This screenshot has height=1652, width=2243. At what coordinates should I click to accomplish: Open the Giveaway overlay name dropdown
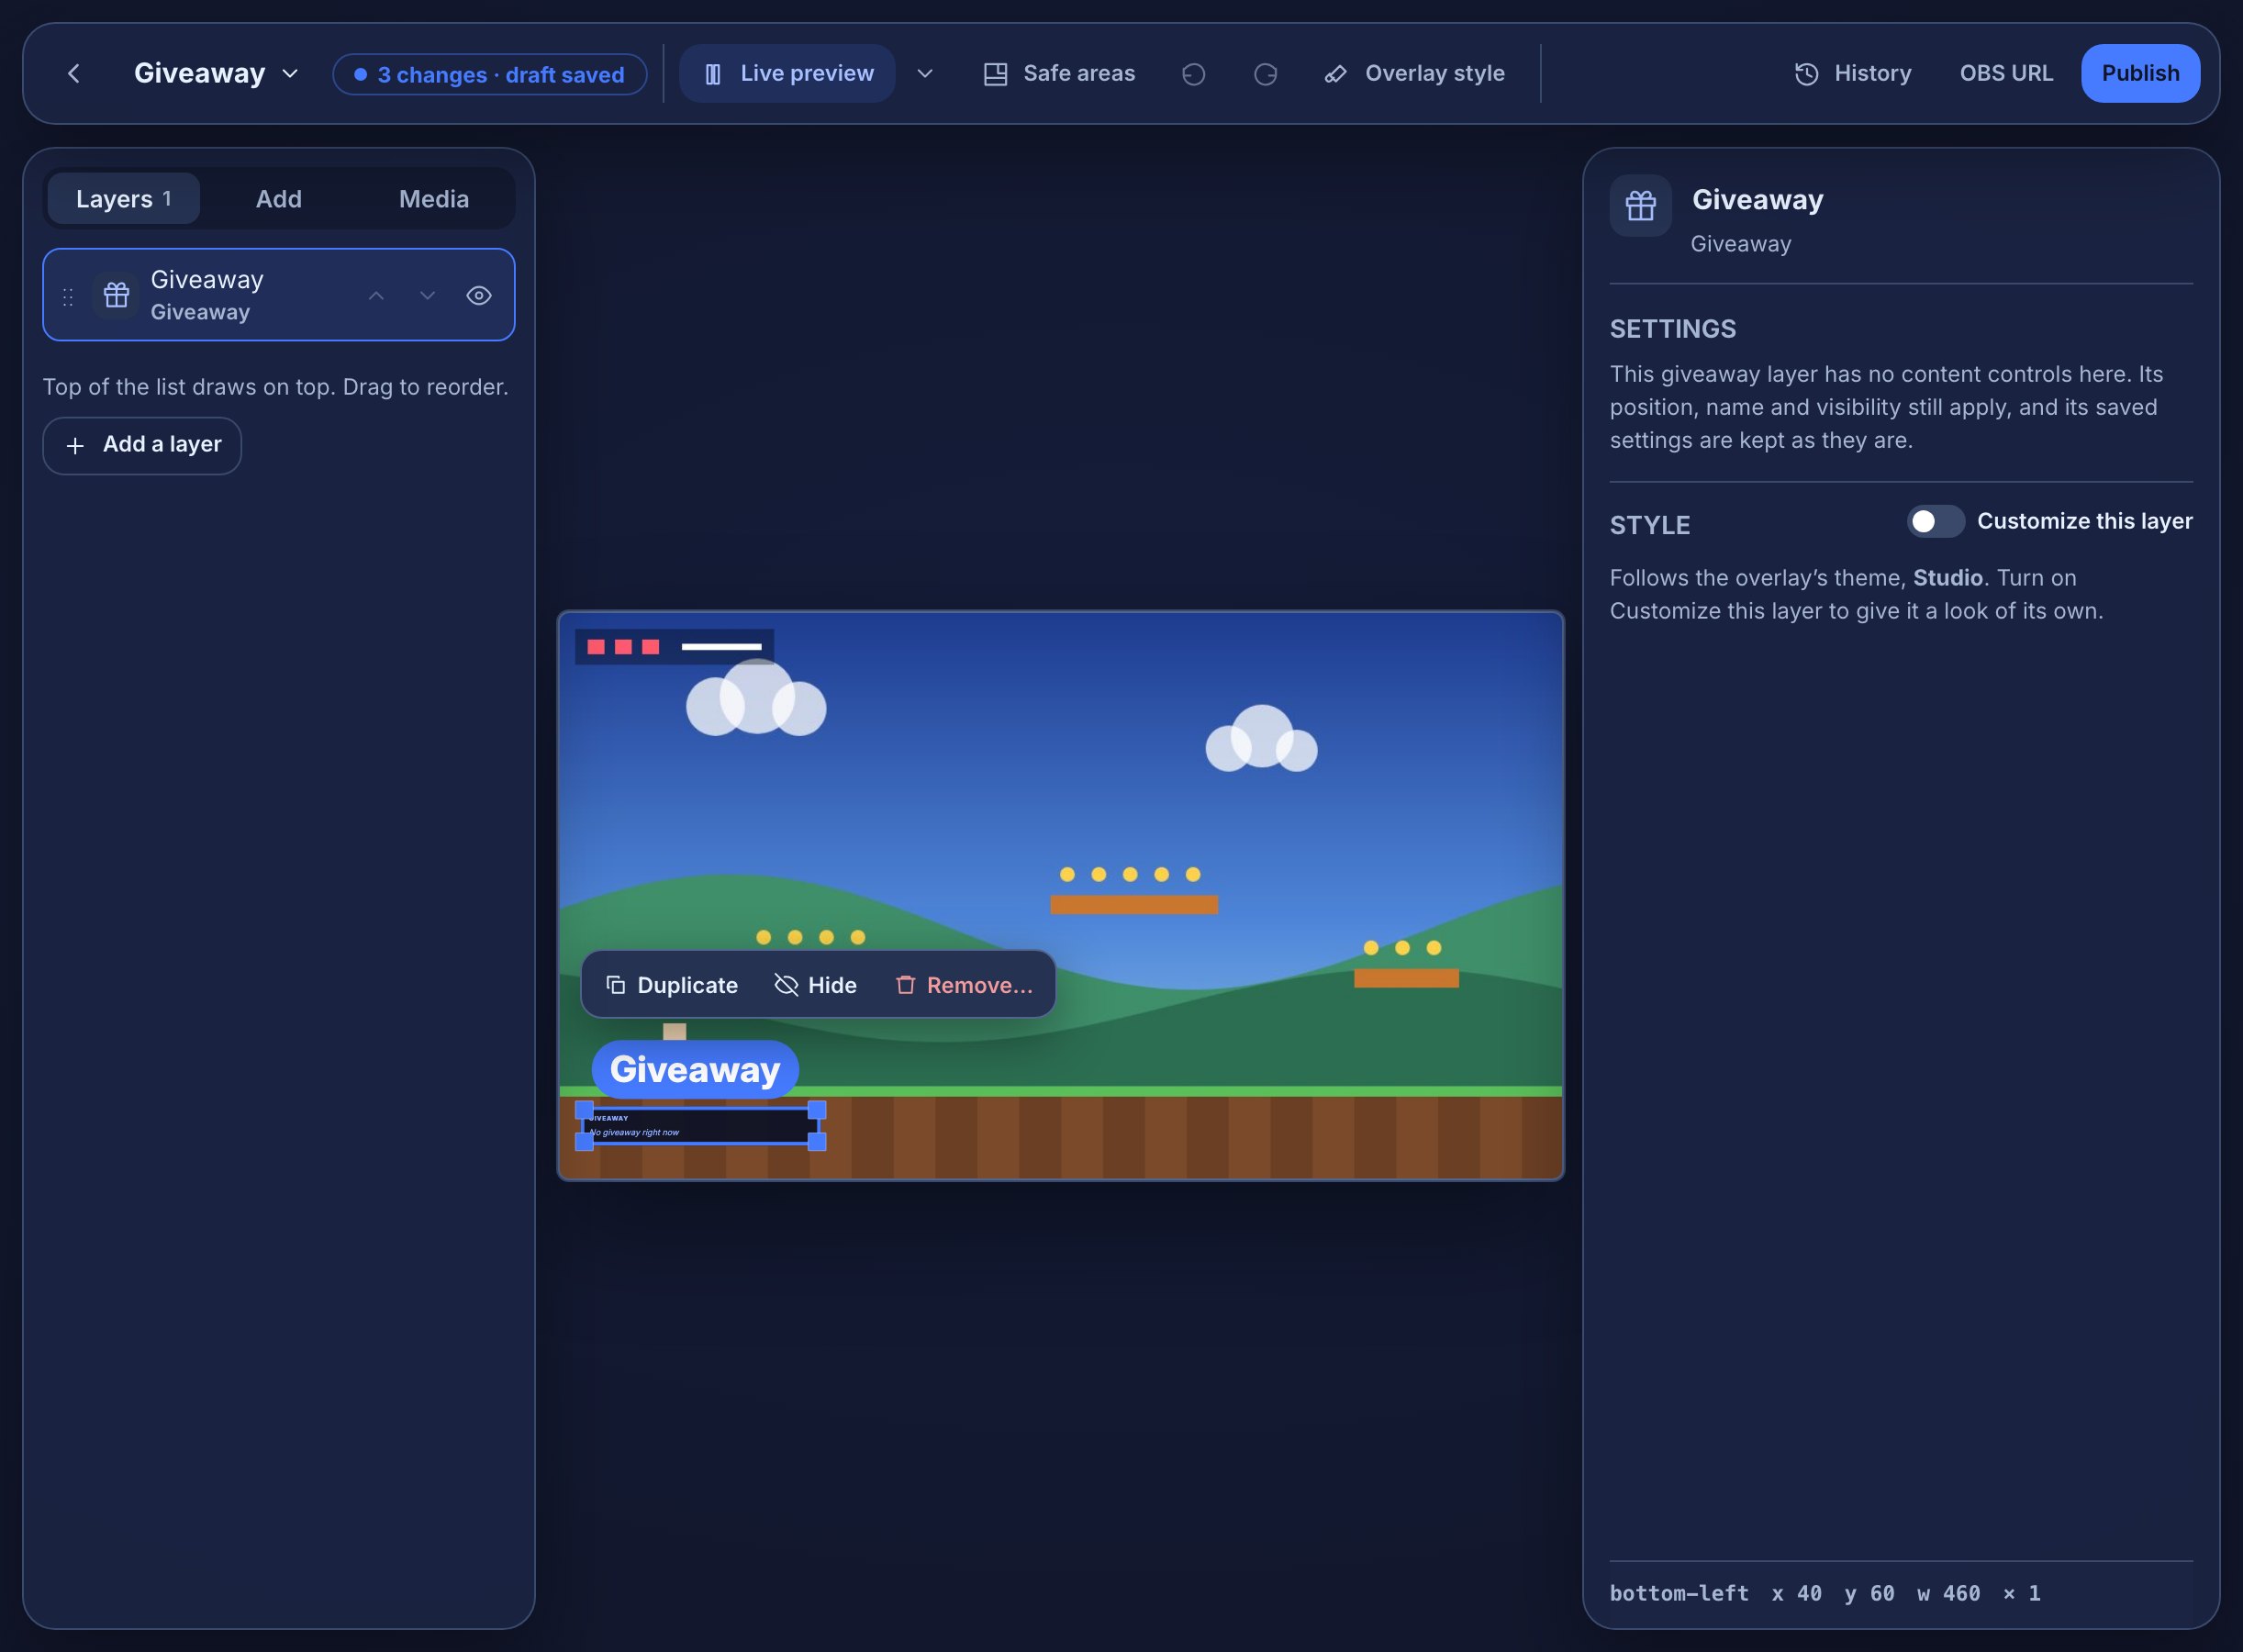coord(216,74)
